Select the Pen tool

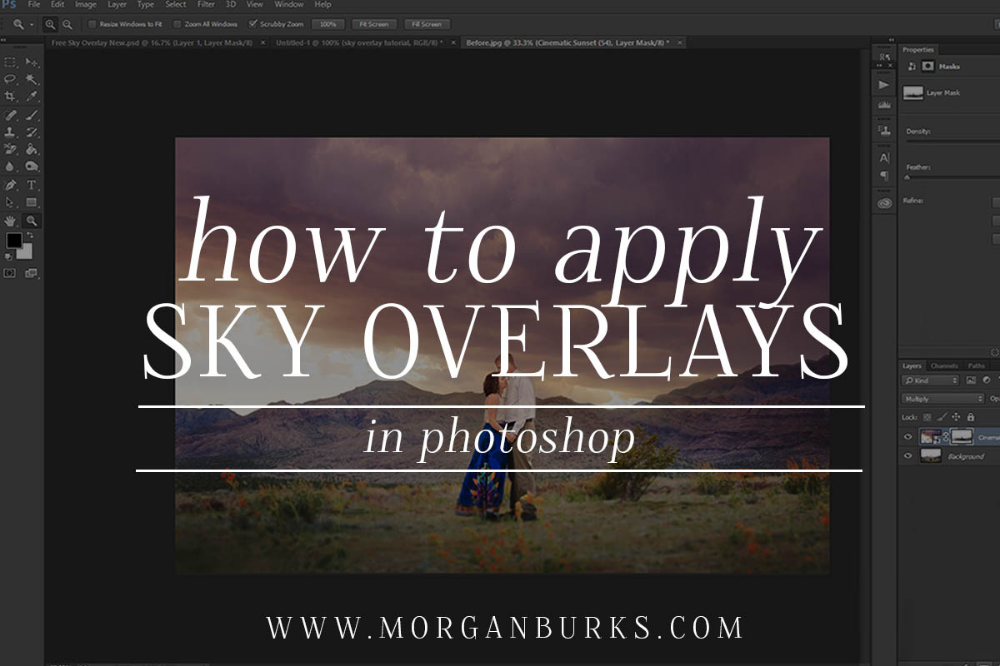click(10, 186)
